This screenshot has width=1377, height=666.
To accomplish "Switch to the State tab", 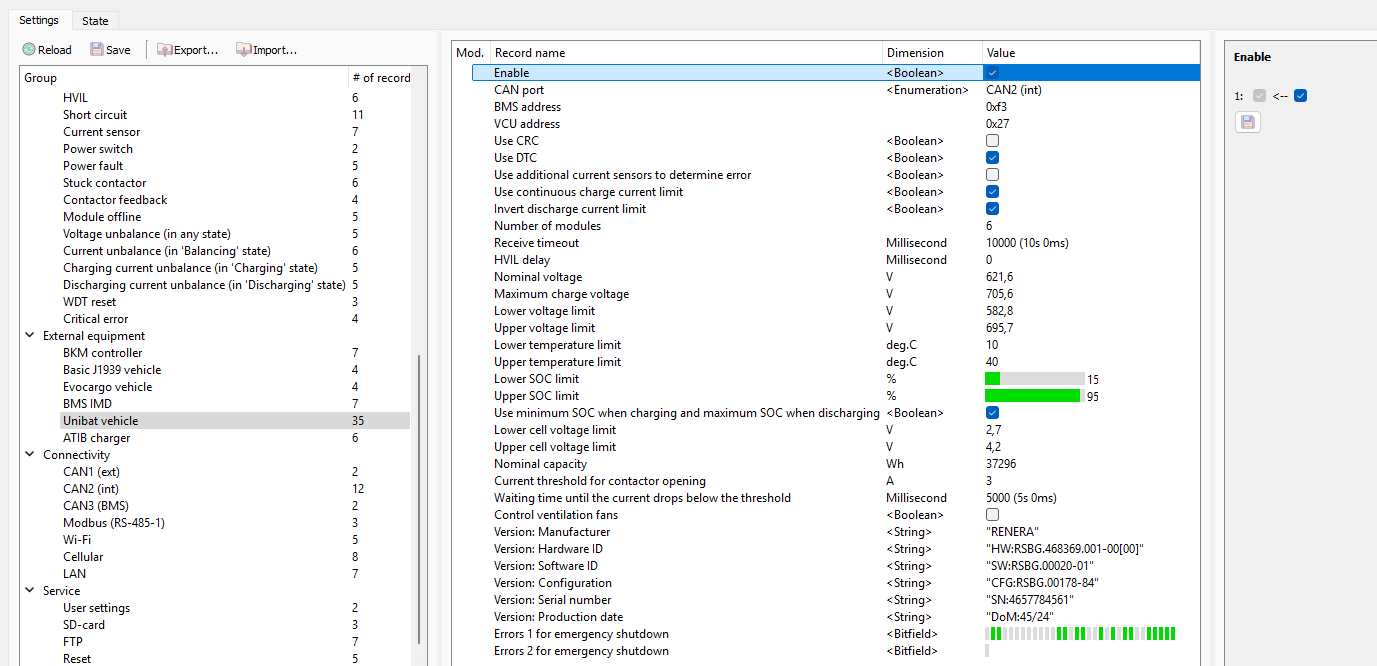I will [95, 20].
